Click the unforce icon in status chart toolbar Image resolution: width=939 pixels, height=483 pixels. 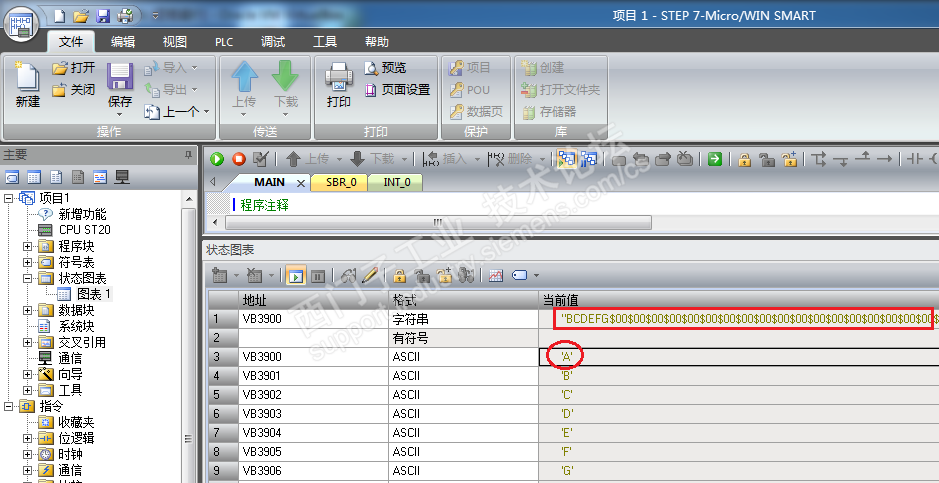[422, 276]
